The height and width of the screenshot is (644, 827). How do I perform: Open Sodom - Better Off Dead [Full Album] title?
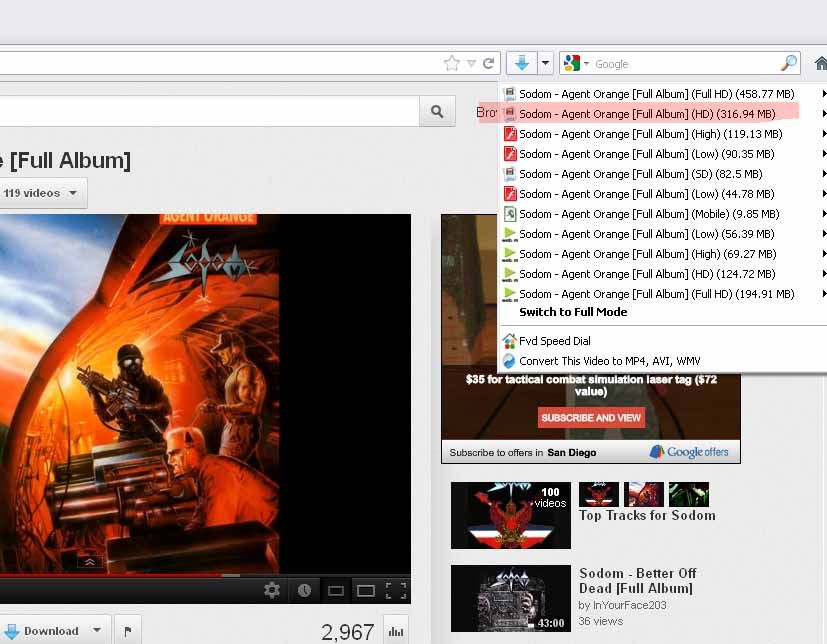coord(637,581)
